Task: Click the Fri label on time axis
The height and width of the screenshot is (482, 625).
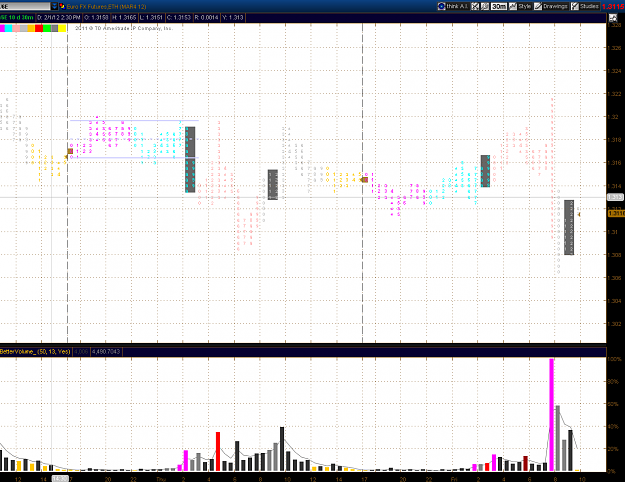Action: click(454, 479)
